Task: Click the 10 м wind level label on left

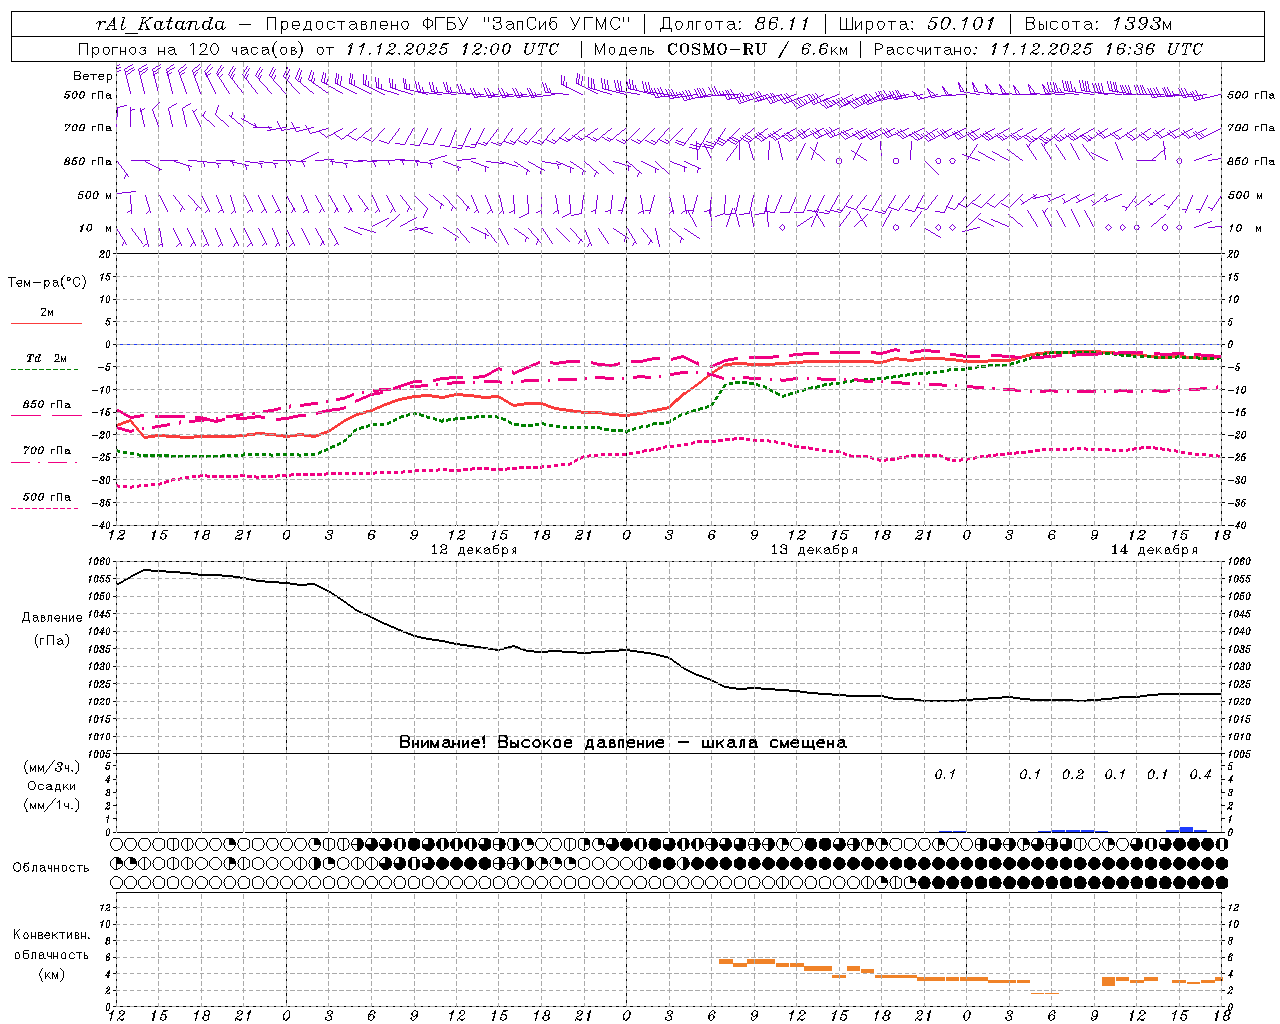Action: (96, 228)
